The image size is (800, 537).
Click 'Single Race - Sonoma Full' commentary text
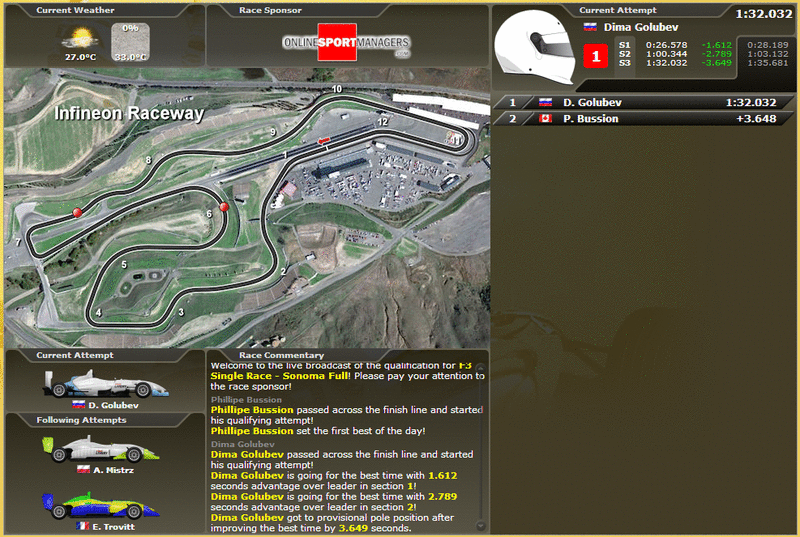[280, 376]
